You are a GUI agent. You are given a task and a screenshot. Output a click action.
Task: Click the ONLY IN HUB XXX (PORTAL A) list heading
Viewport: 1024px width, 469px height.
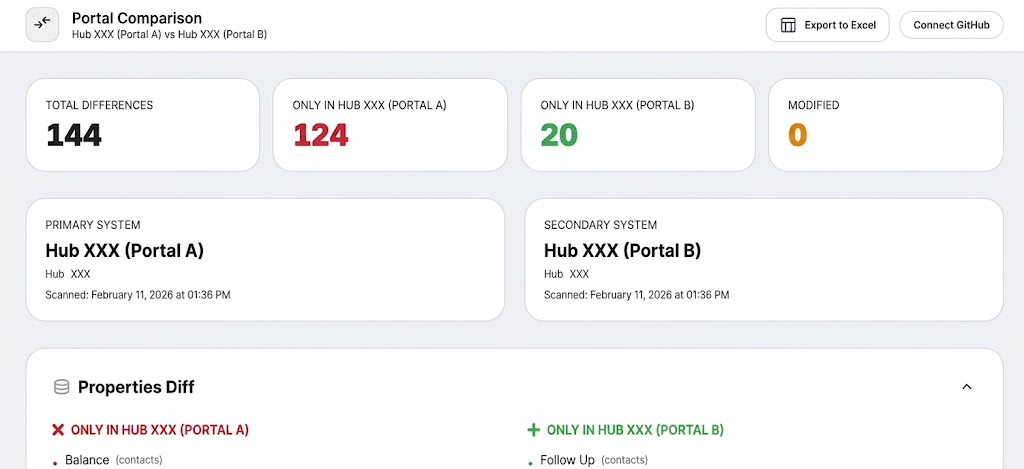coord(159,430)
